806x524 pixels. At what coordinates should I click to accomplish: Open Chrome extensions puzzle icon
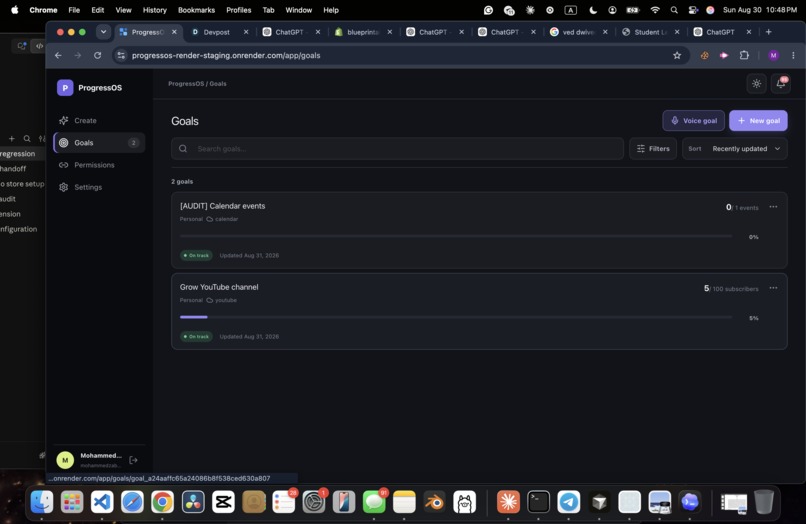(744, 55)
